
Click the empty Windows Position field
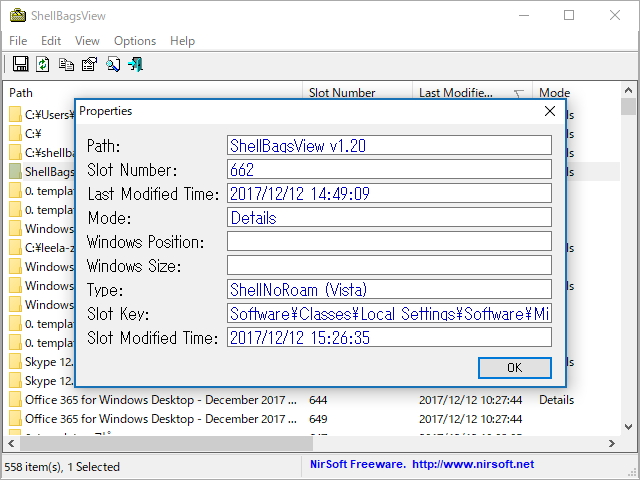[x=389, y=241]
